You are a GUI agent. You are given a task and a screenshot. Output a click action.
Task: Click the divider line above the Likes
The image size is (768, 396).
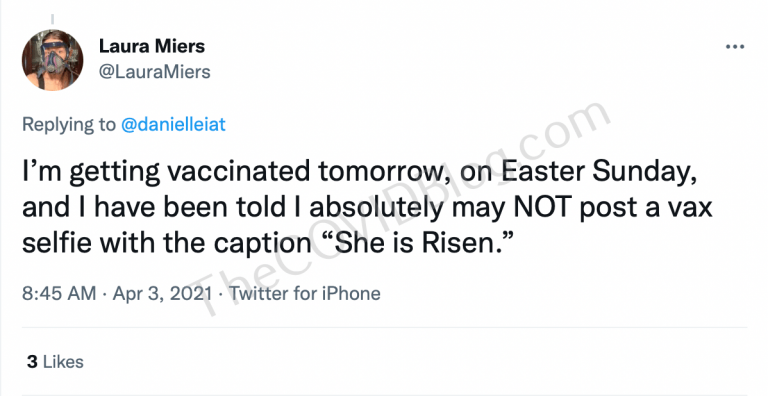click(x=384, y=327)
